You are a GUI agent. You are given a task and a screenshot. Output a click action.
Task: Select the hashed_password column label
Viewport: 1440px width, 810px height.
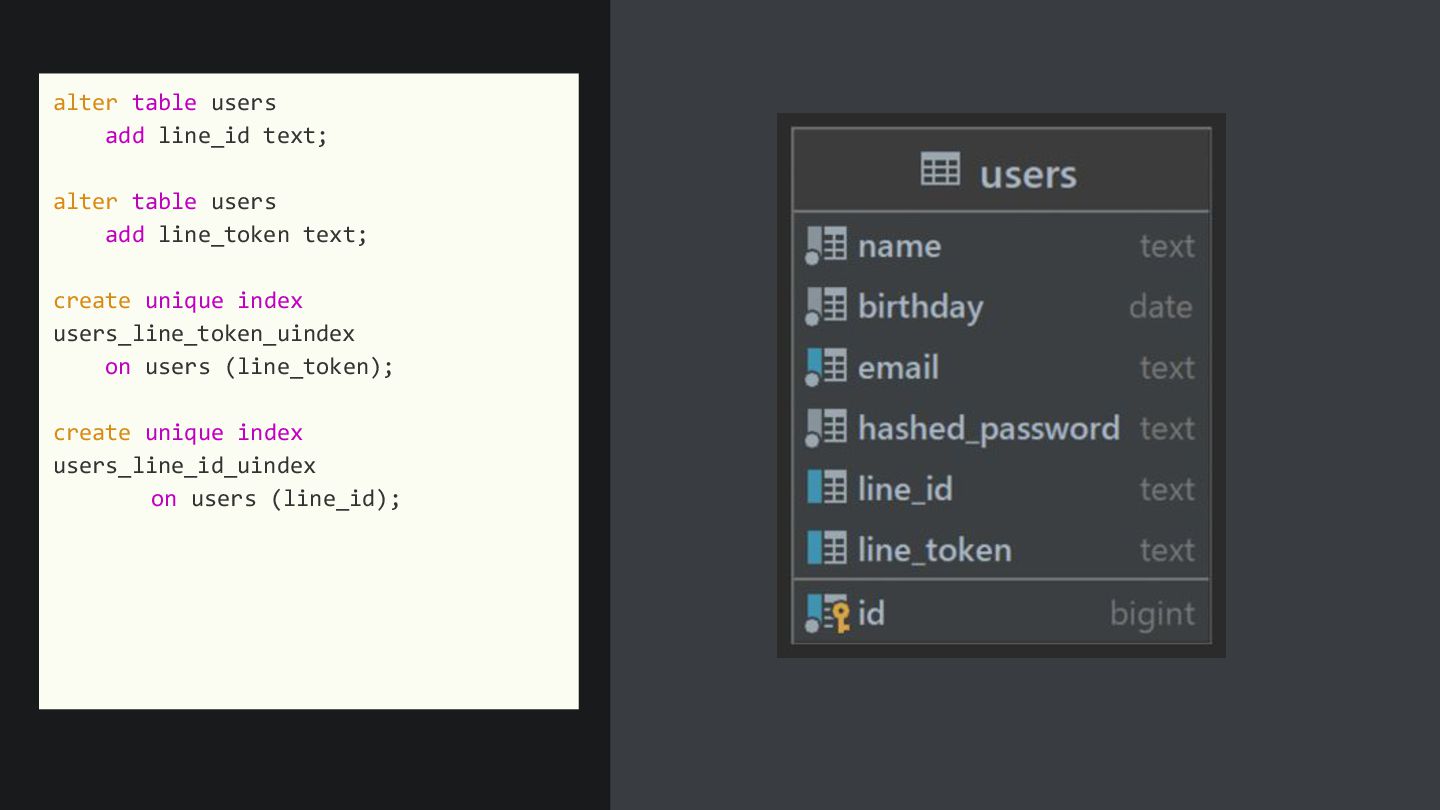click(988, 428)
